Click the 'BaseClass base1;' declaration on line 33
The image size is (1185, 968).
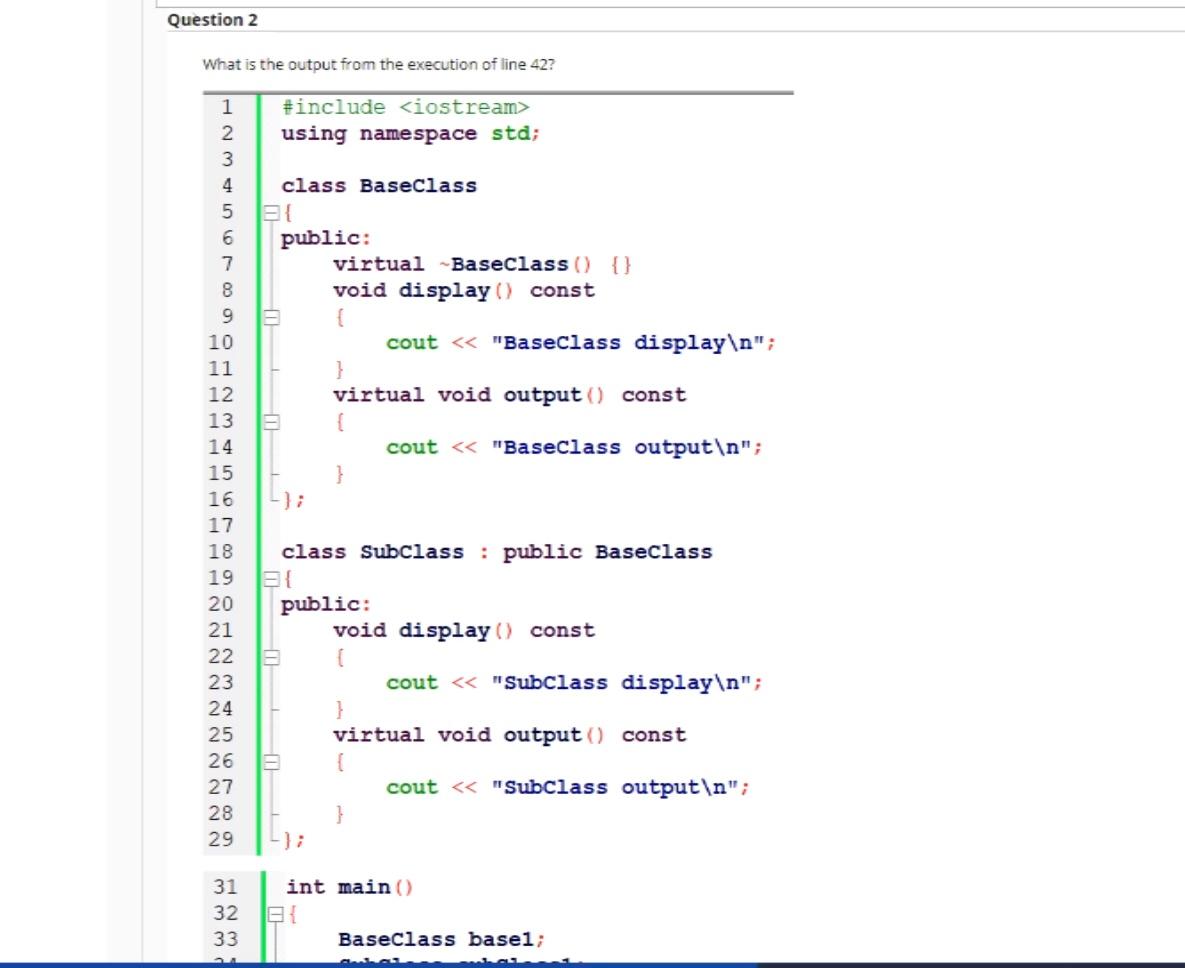pyautogui.click(x=441, y=939)
